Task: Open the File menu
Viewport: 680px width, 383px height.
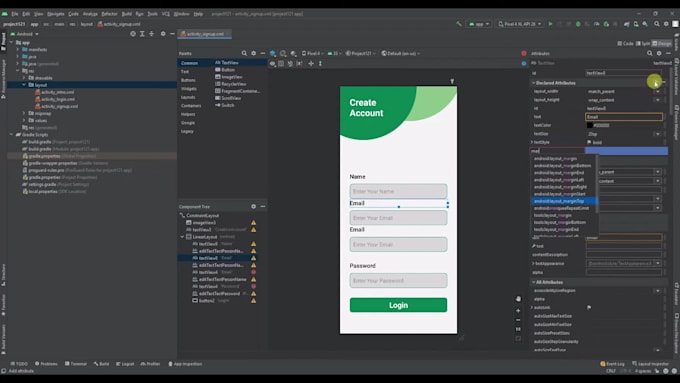Action: [15, 14]
